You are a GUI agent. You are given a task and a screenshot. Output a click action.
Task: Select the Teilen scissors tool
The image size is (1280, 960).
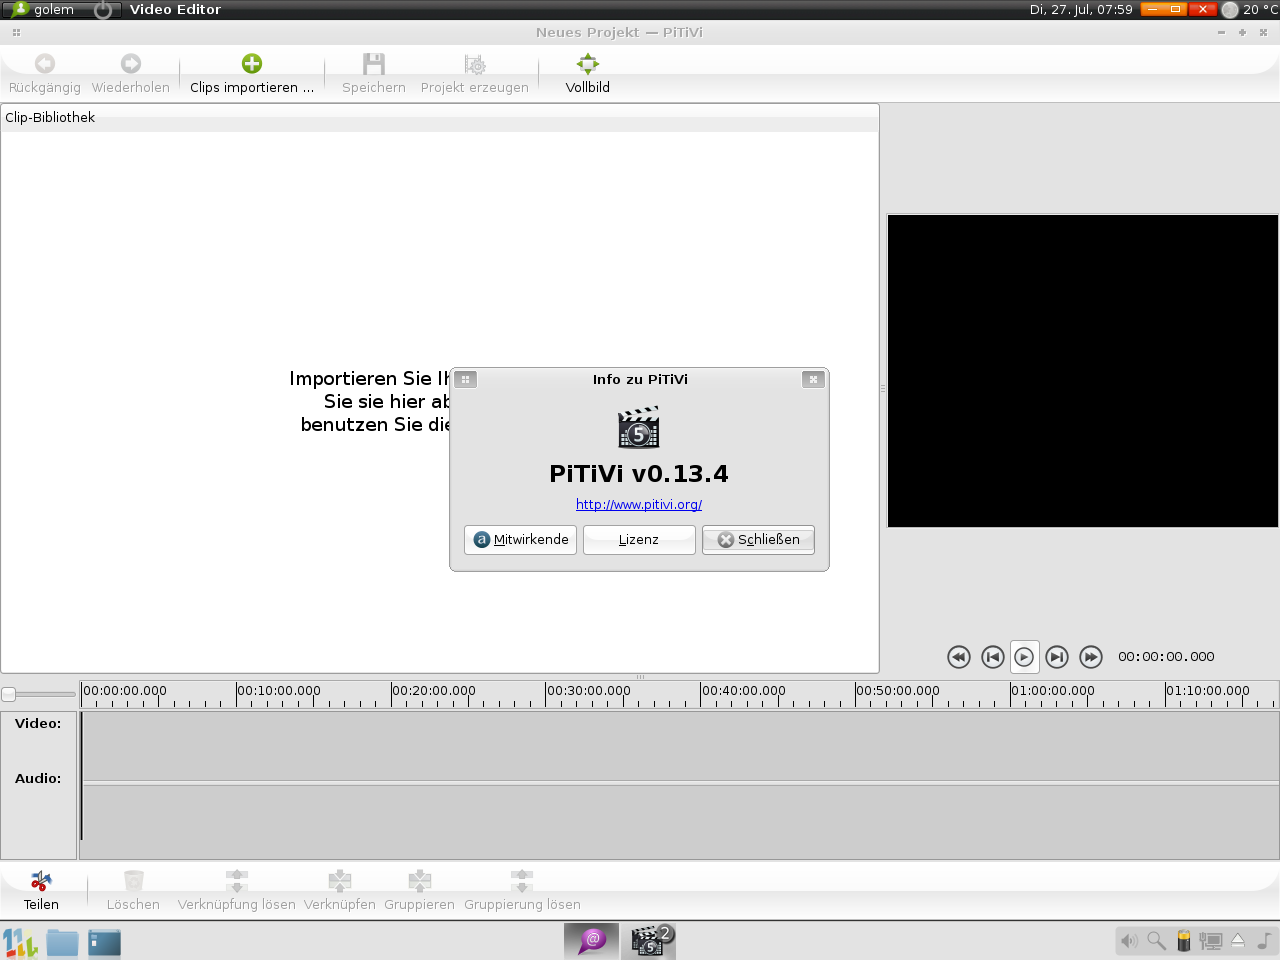(x=41, y=881)
